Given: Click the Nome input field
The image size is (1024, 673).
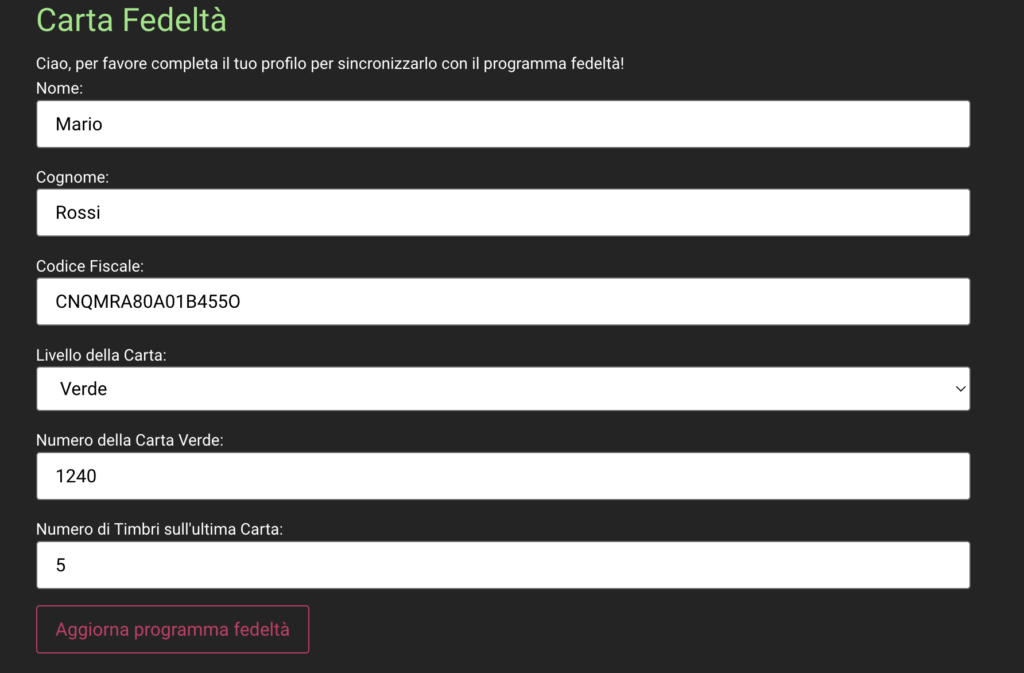Looking at the screenshot, I should pyautogui.click(x=502, y=124).
